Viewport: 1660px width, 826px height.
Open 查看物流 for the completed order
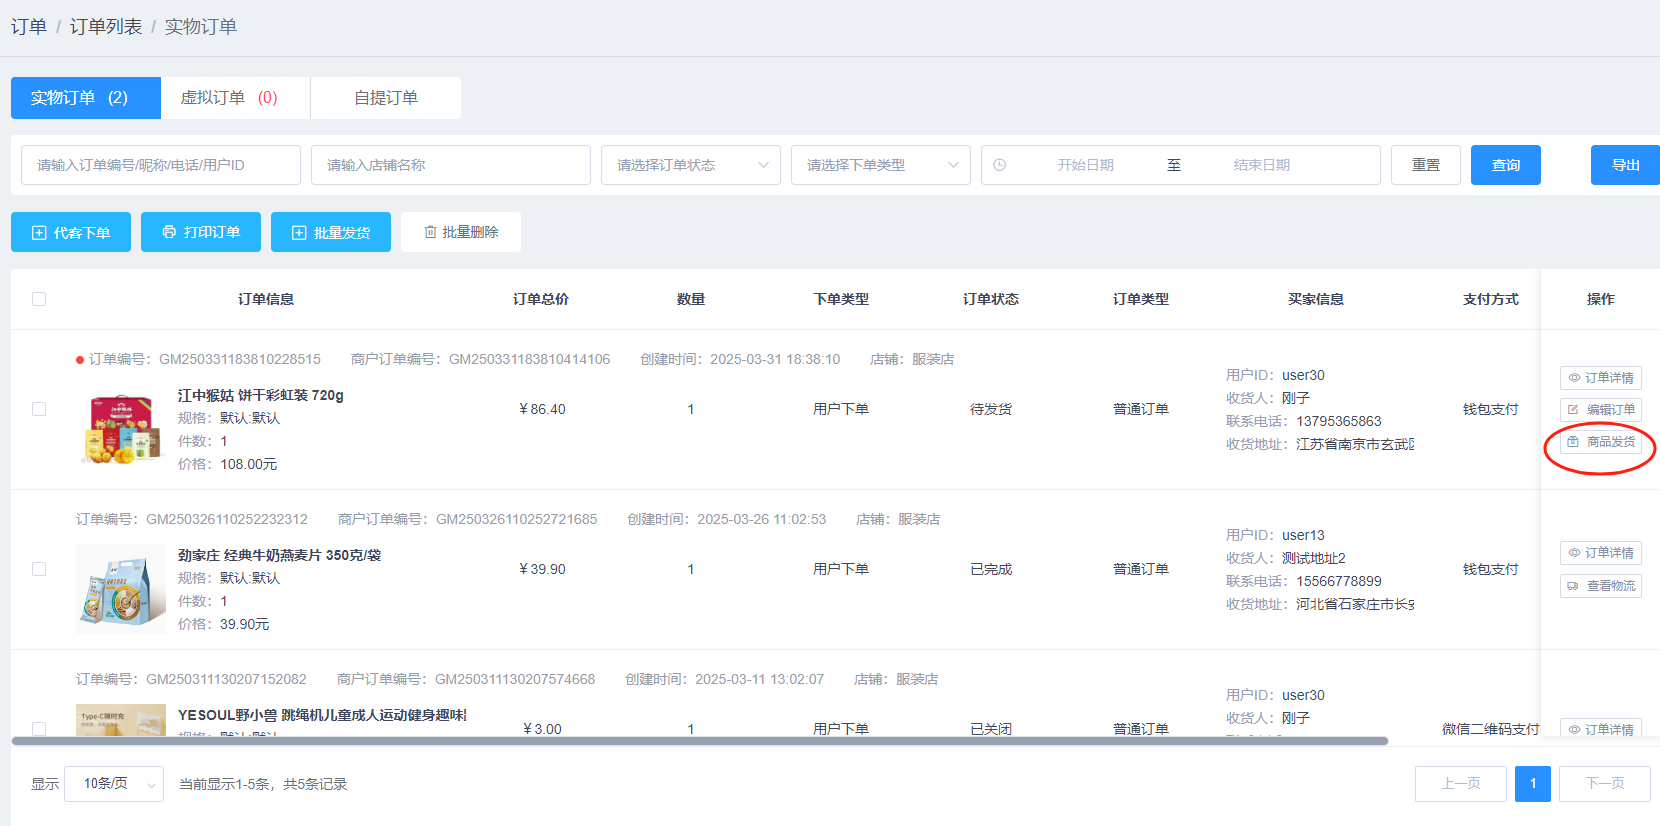tap(1600, 586)
